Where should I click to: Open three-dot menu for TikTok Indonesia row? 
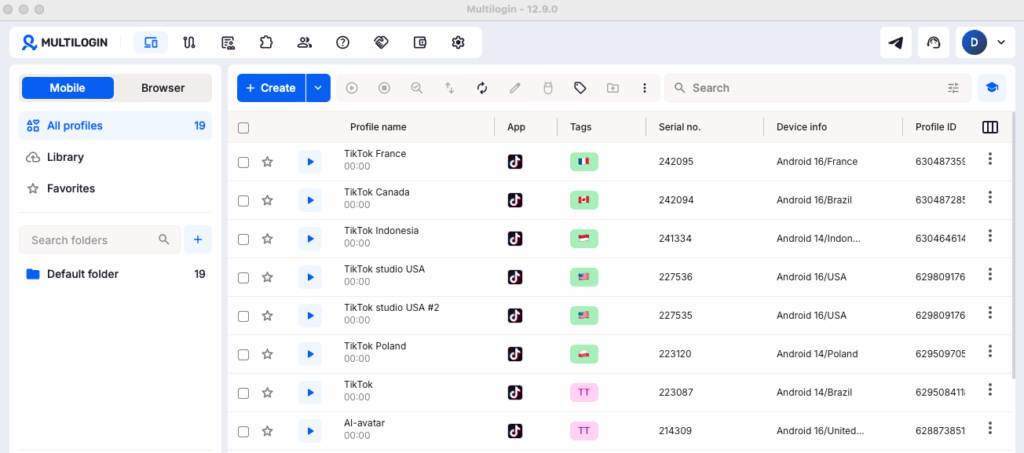tap(990, 236)
